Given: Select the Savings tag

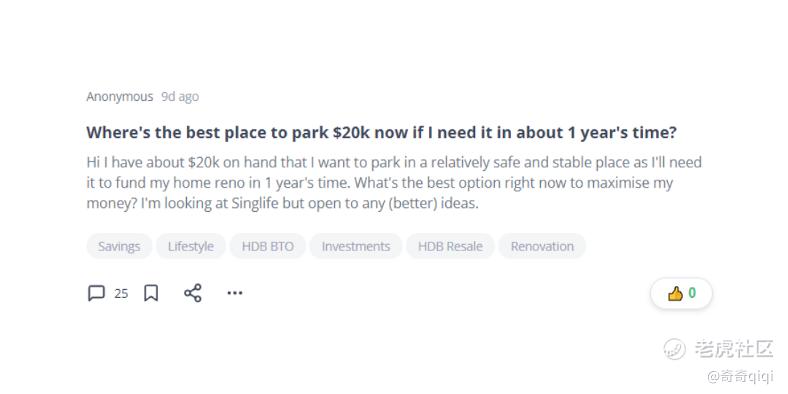Looking at the screenshot, I should [x=119, y=246].
